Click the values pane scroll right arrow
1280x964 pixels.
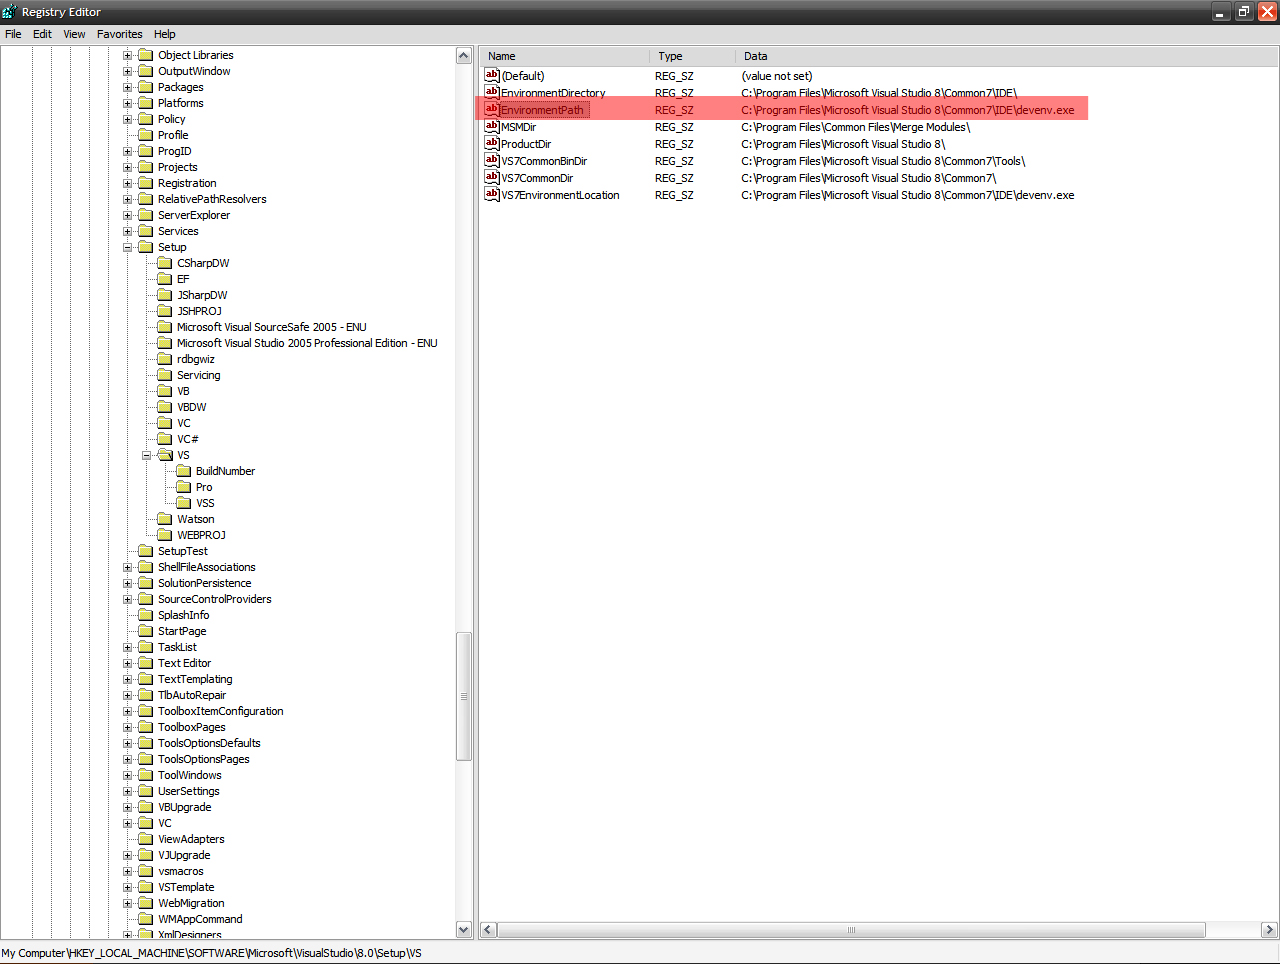(x=1269, y=930)
